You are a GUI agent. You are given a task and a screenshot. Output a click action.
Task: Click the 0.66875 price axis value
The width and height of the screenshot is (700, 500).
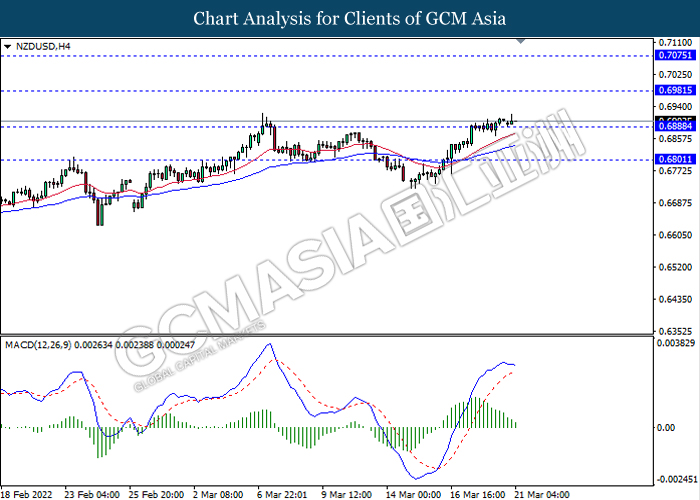(675, 203)
